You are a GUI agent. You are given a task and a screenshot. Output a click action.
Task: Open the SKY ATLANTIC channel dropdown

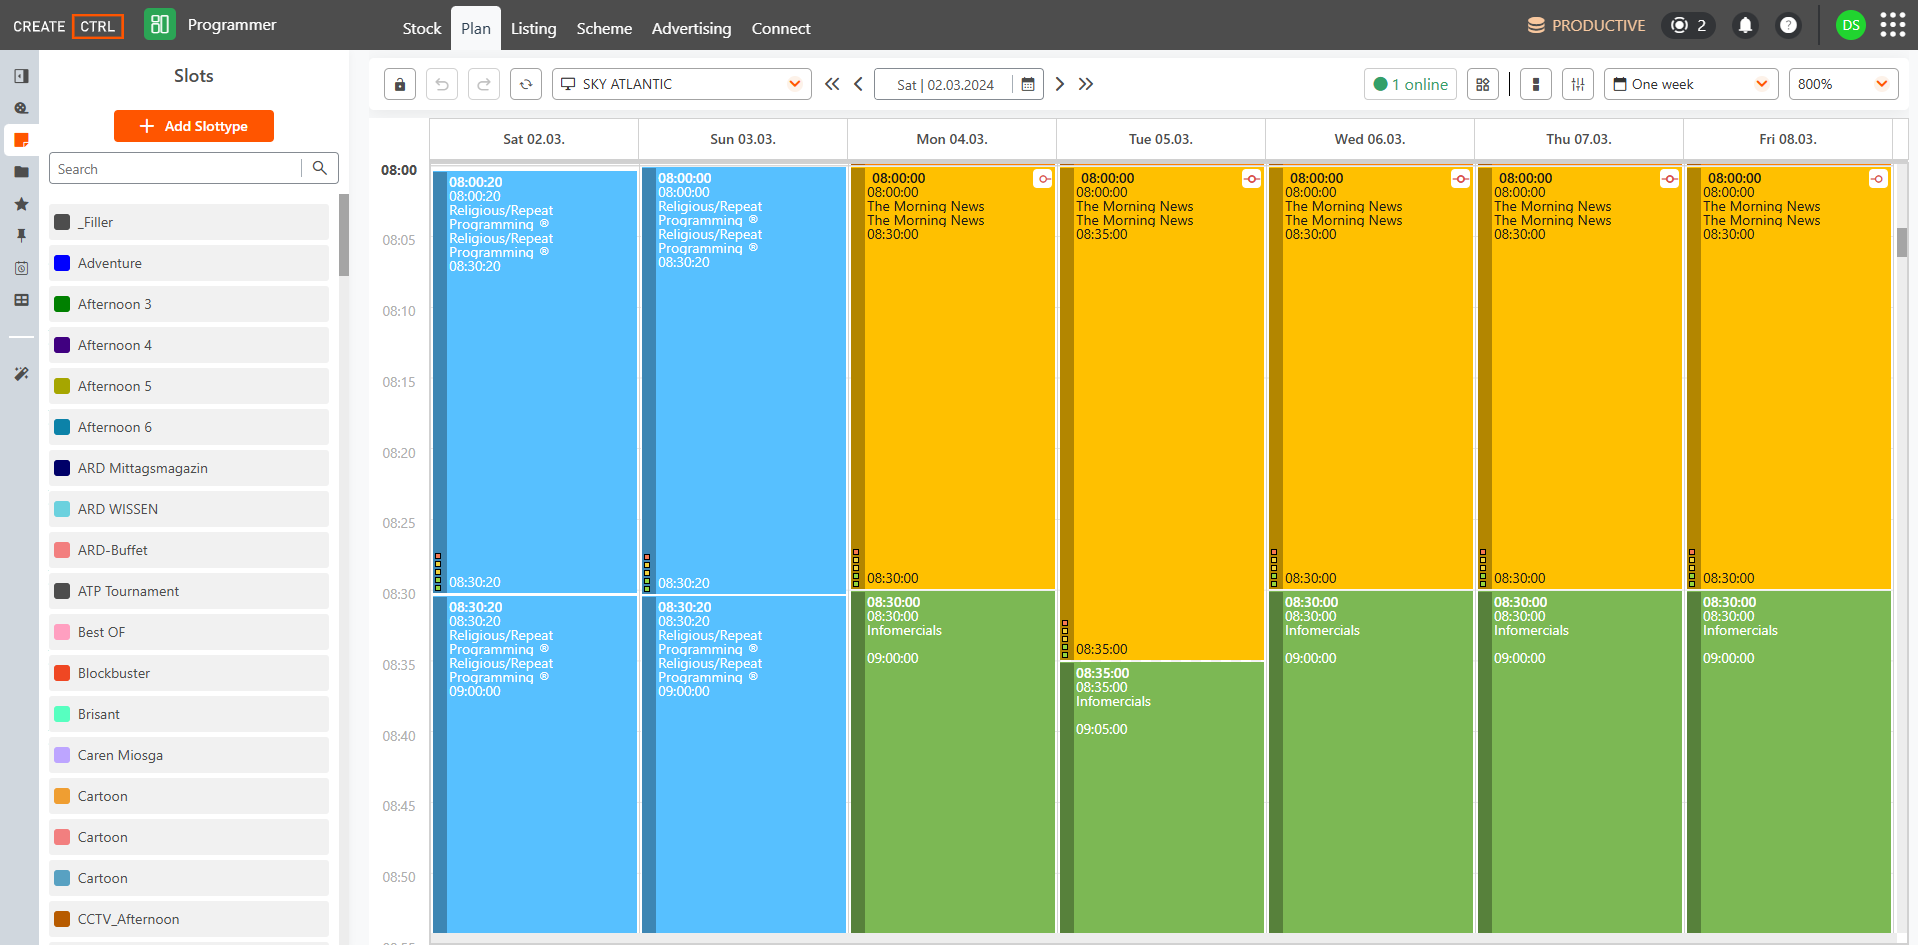coord(681,84)
